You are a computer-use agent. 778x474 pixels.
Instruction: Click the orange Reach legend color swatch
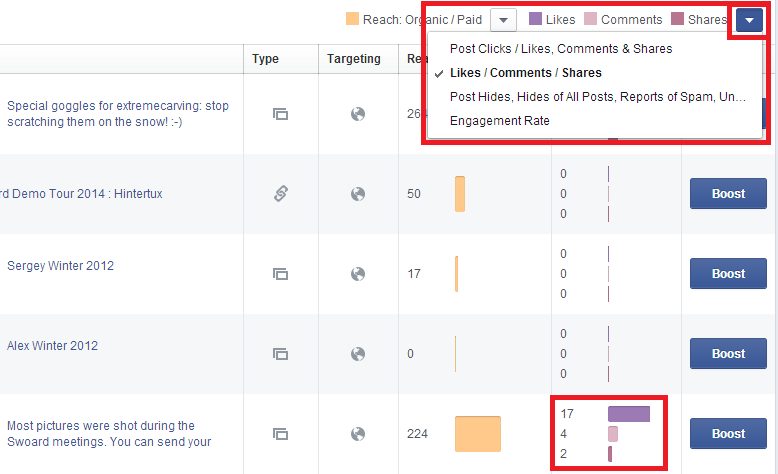tap(352, 19)
